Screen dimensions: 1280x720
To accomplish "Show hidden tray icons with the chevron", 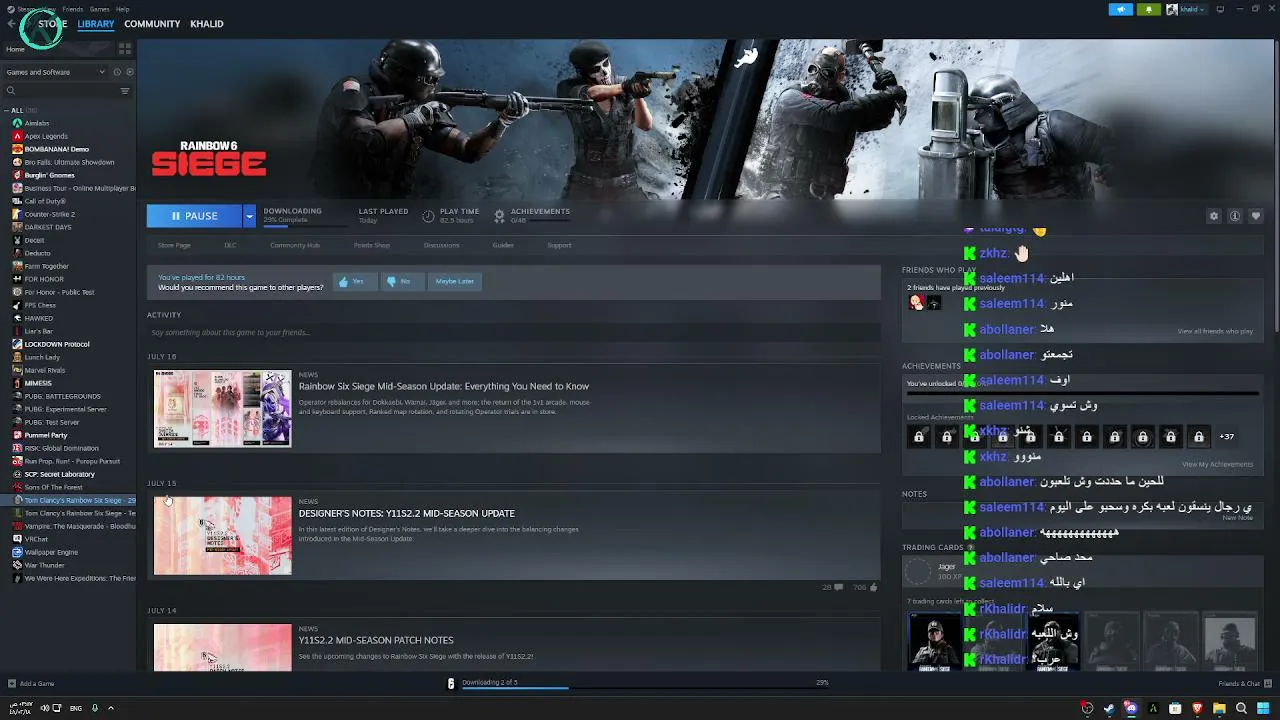I will click(110, 708).
